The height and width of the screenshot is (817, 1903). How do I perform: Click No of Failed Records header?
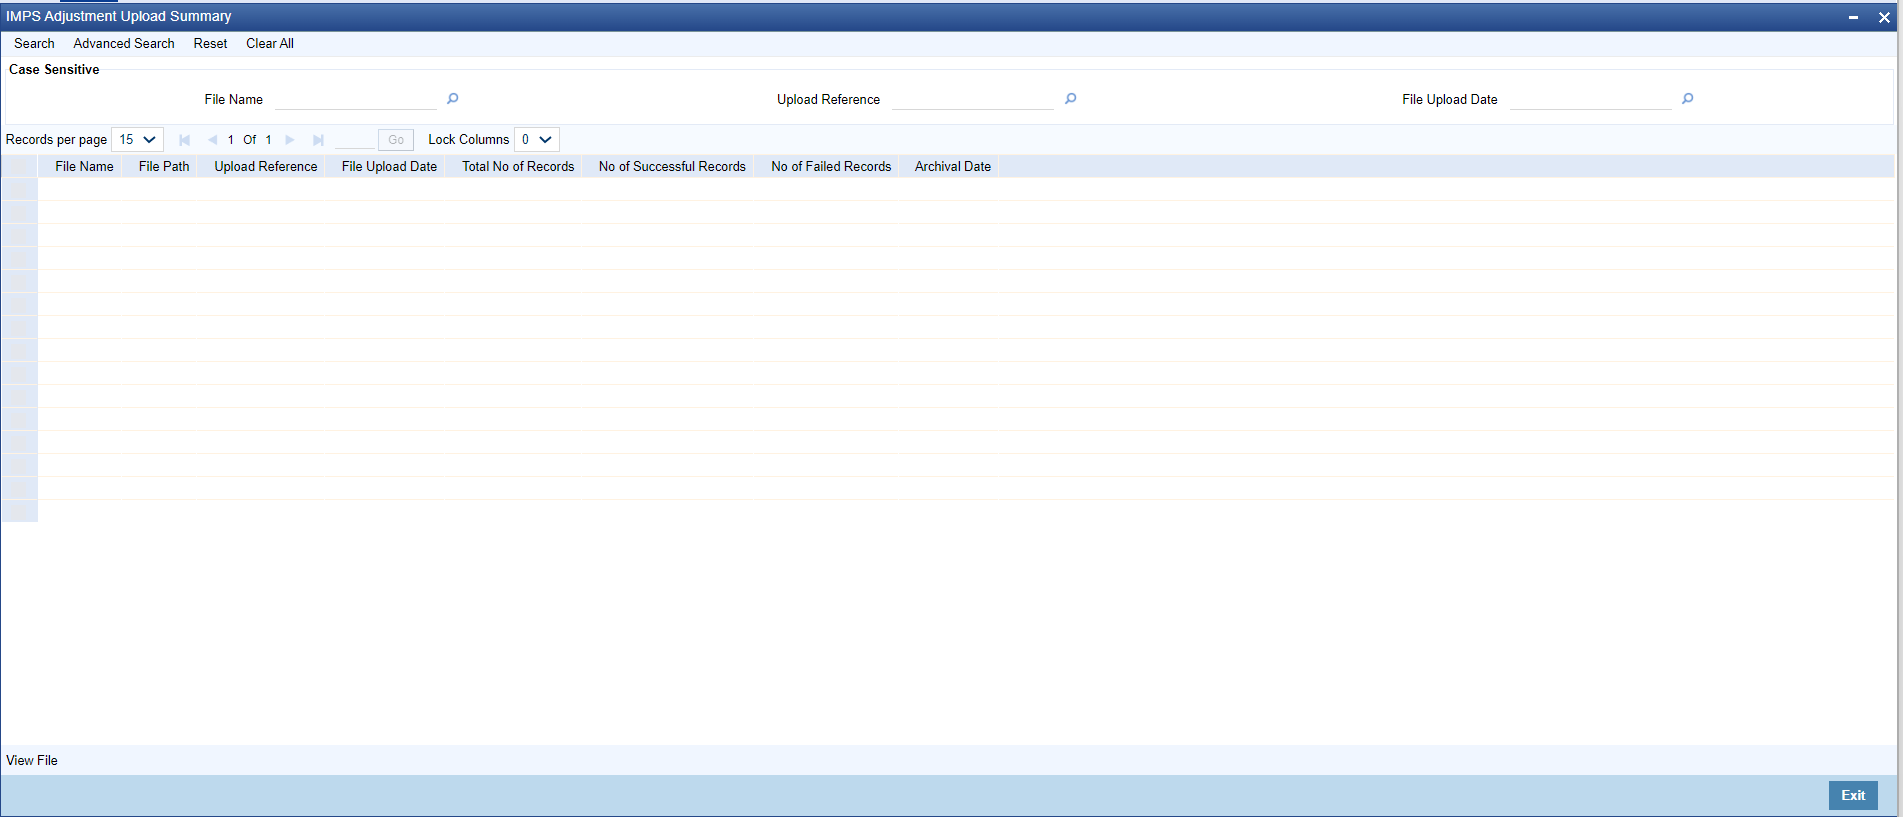[831, 167]
